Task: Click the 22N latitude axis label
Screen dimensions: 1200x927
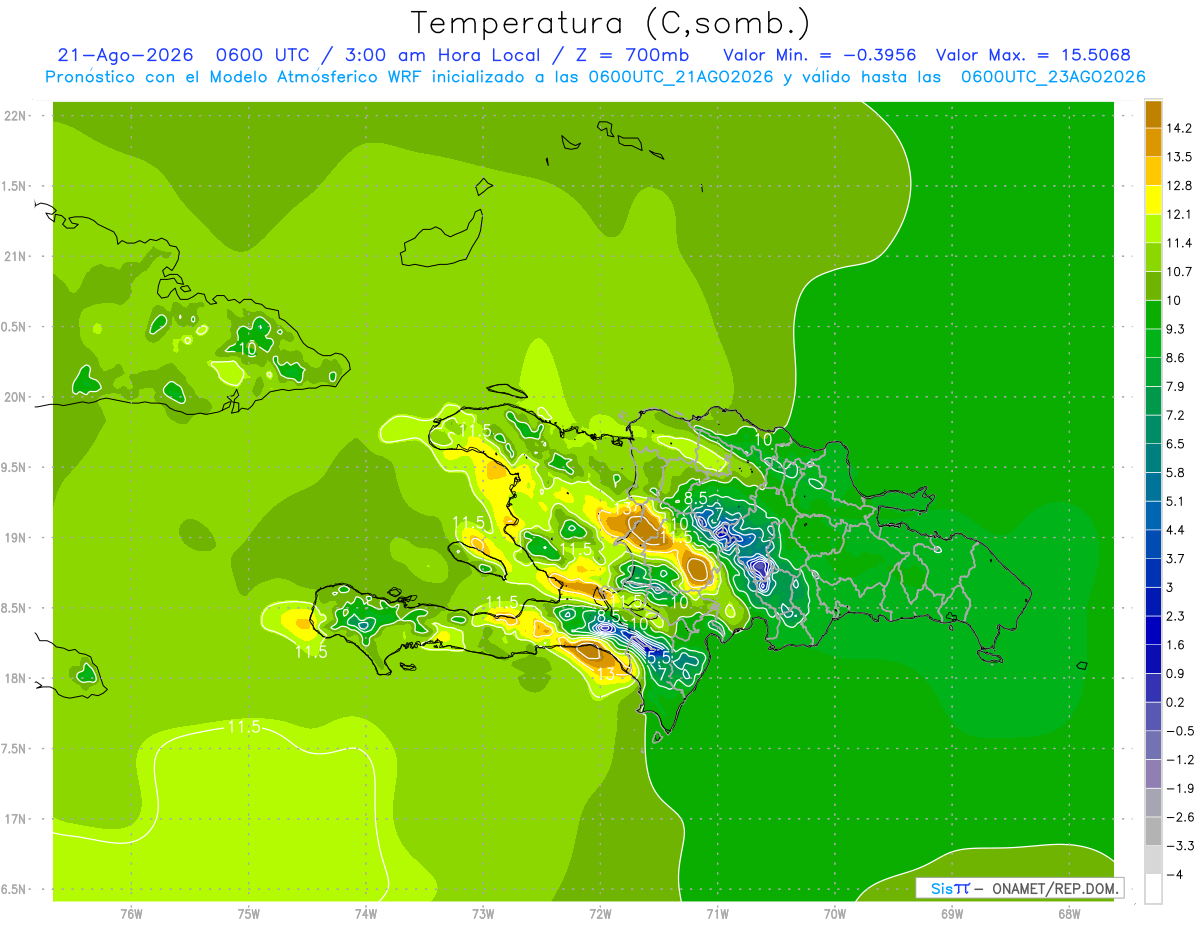Action: (x=17, y=116)
